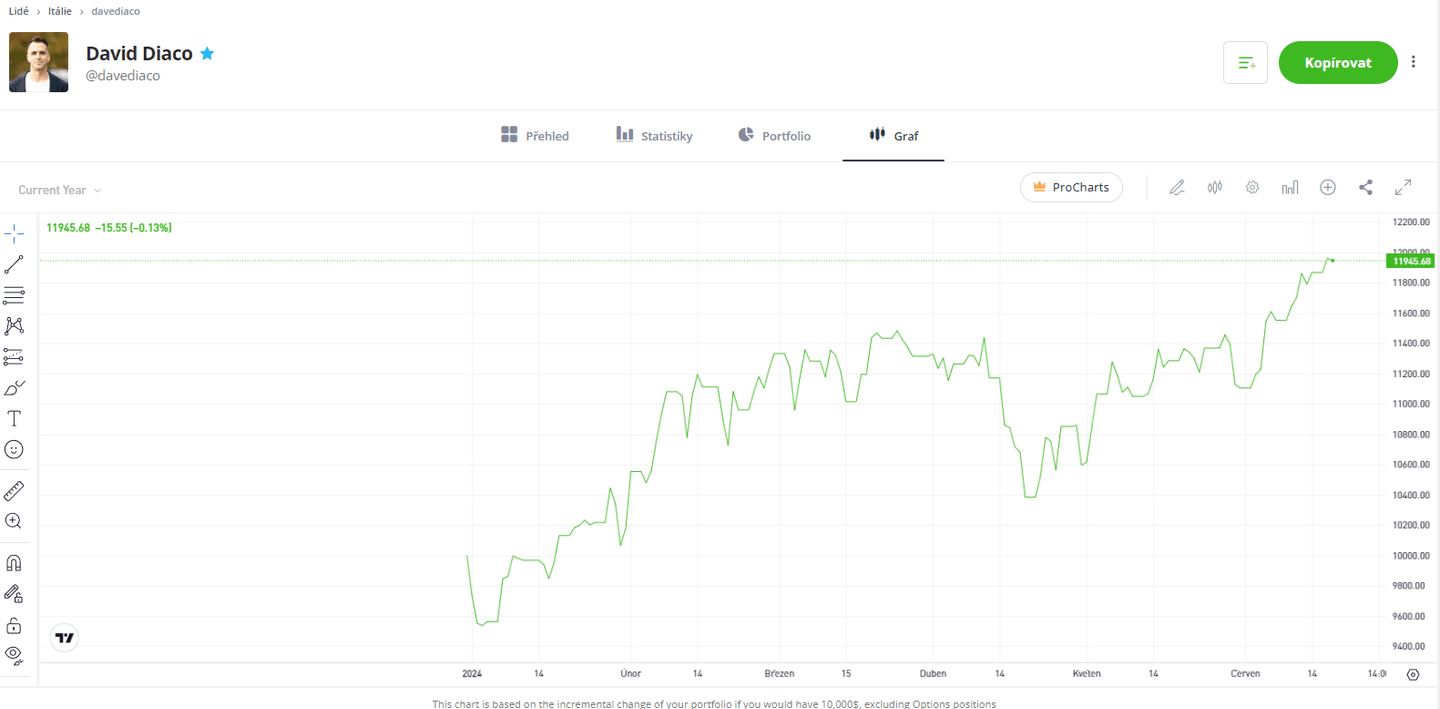Viewport: 1440px width, 709px height.
Task: Hide all drawings with eye icon
Action: click(14, 655)
